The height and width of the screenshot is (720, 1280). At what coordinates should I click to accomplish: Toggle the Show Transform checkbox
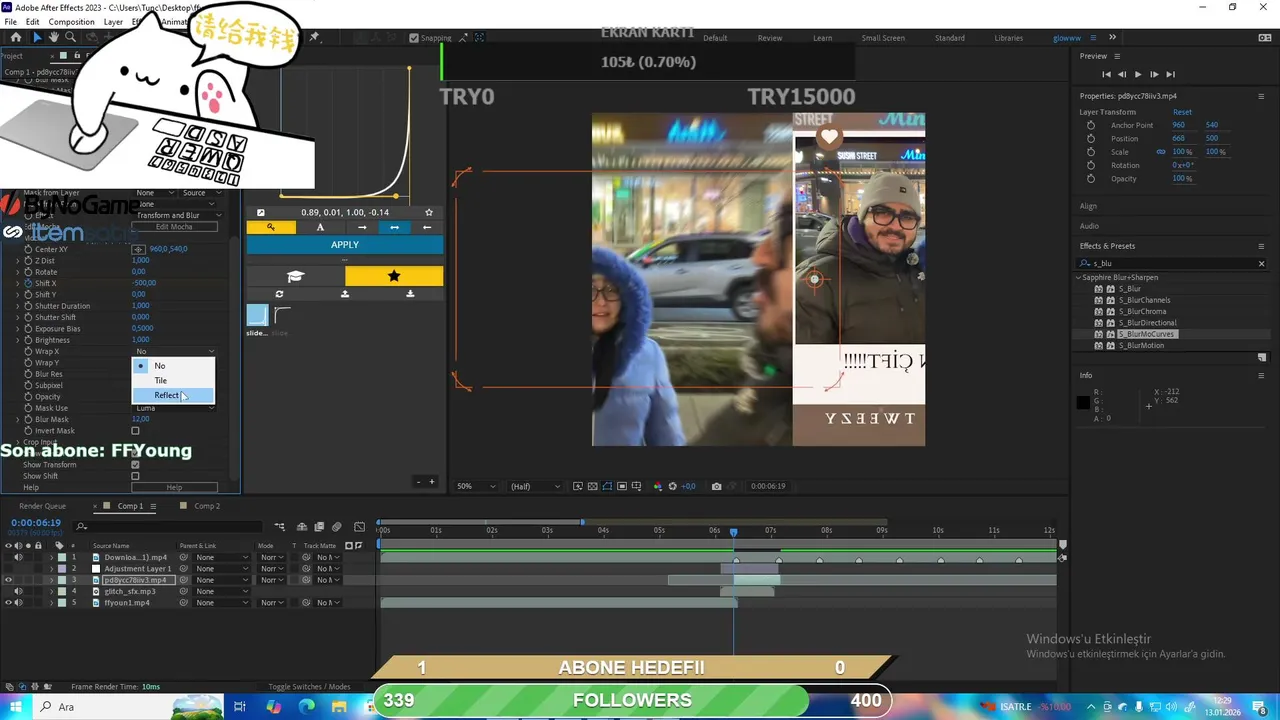135,465
